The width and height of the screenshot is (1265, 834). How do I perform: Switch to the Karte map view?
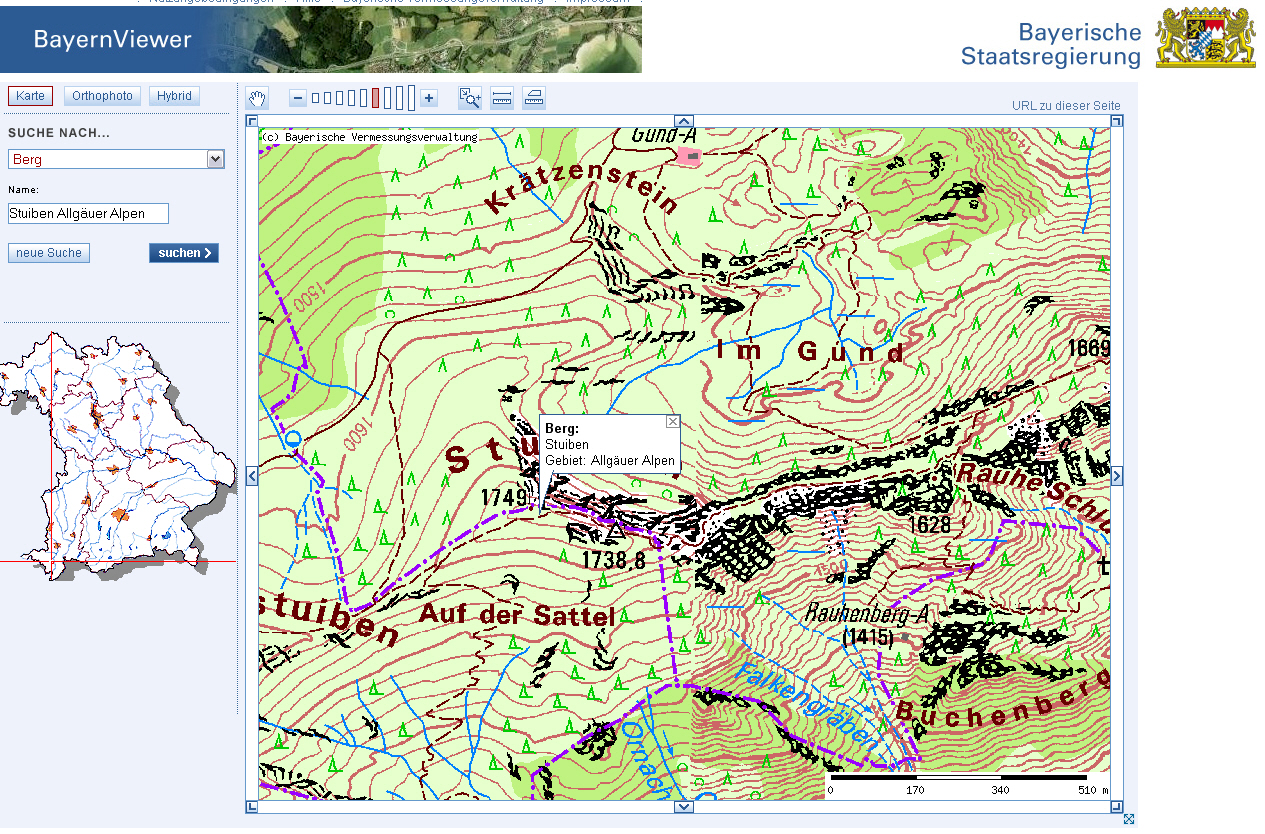click(x=30, y=96)
